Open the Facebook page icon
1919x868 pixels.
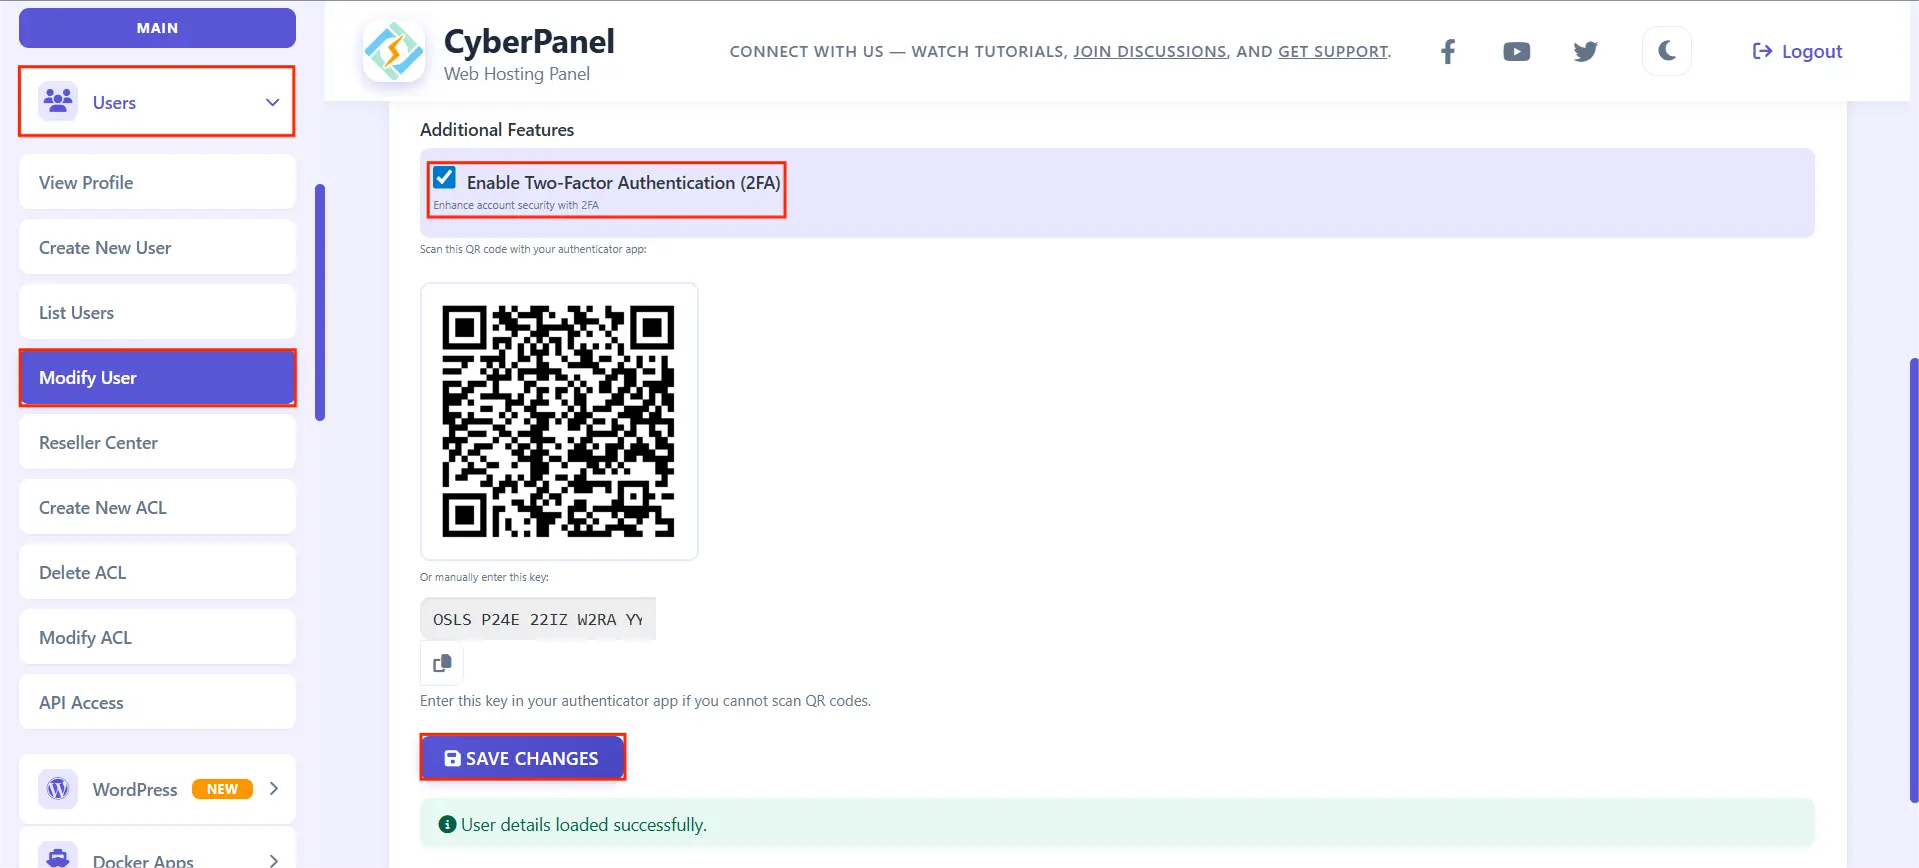pos(1447,52)
